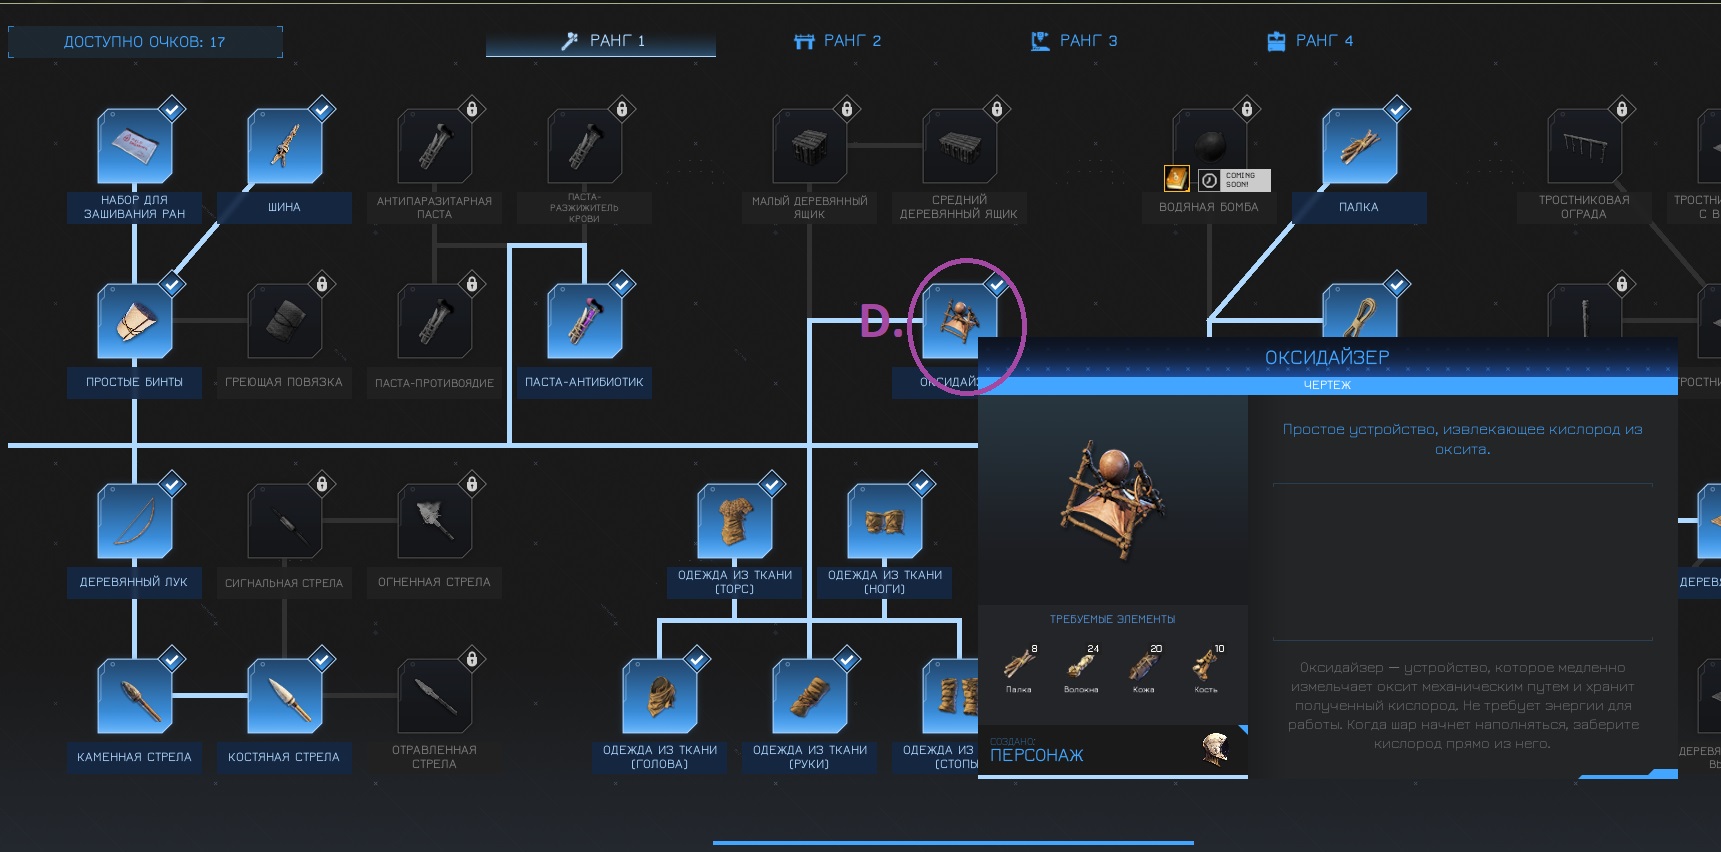Select the Одежда из ткани (руки) icon
The height and width of the screenshot is (852, 1721).
tap(810, 696)
